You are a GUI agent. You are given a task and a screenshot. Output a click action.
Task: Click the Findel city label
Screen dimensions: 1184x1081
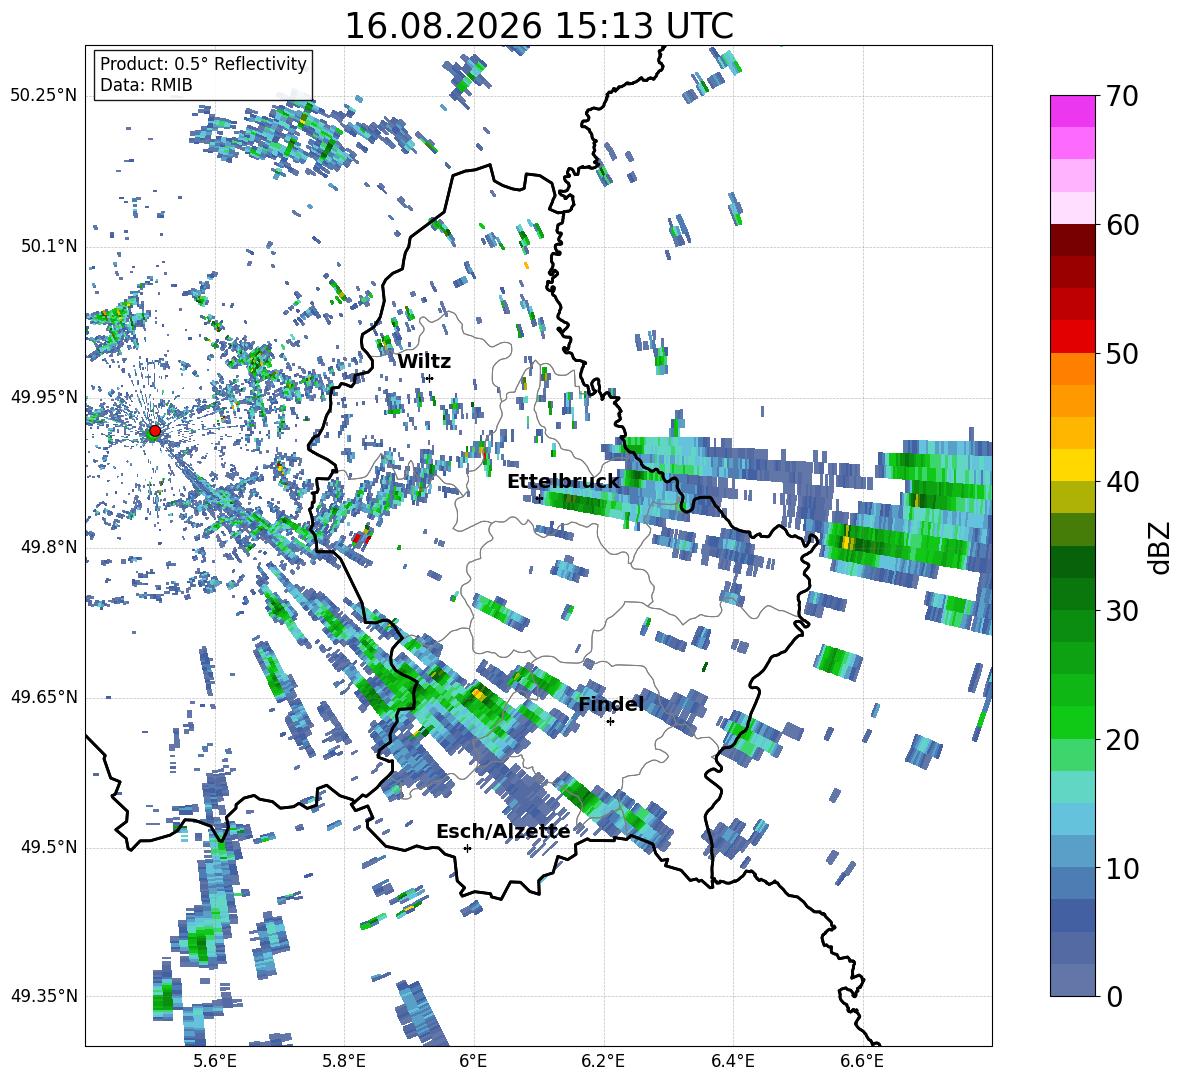[611, 704]
